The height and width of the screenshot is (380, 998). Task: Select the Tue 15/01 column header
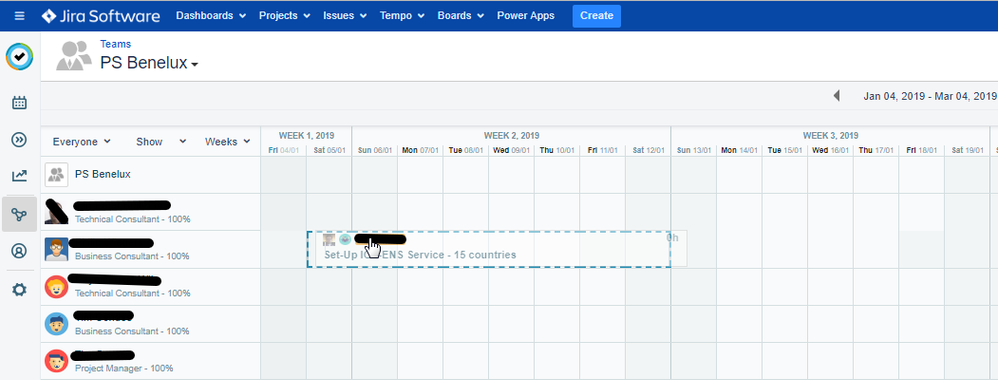785,151
